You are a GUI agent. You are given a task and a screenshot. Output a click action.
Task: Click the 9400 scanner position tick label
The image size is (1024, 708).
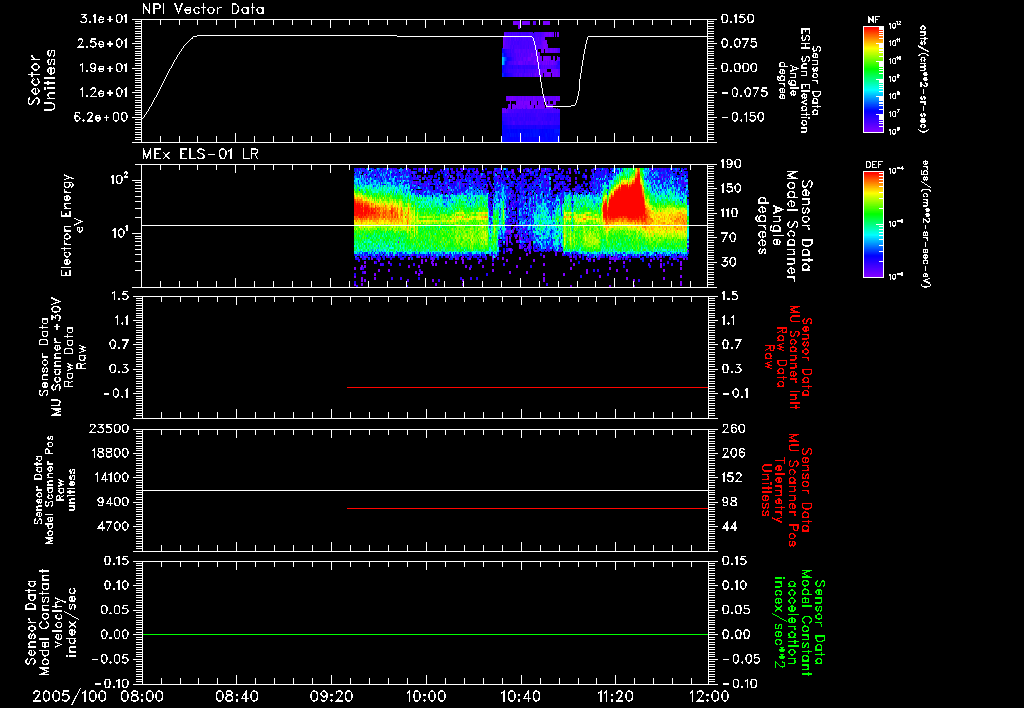click(x=113, y=502)
